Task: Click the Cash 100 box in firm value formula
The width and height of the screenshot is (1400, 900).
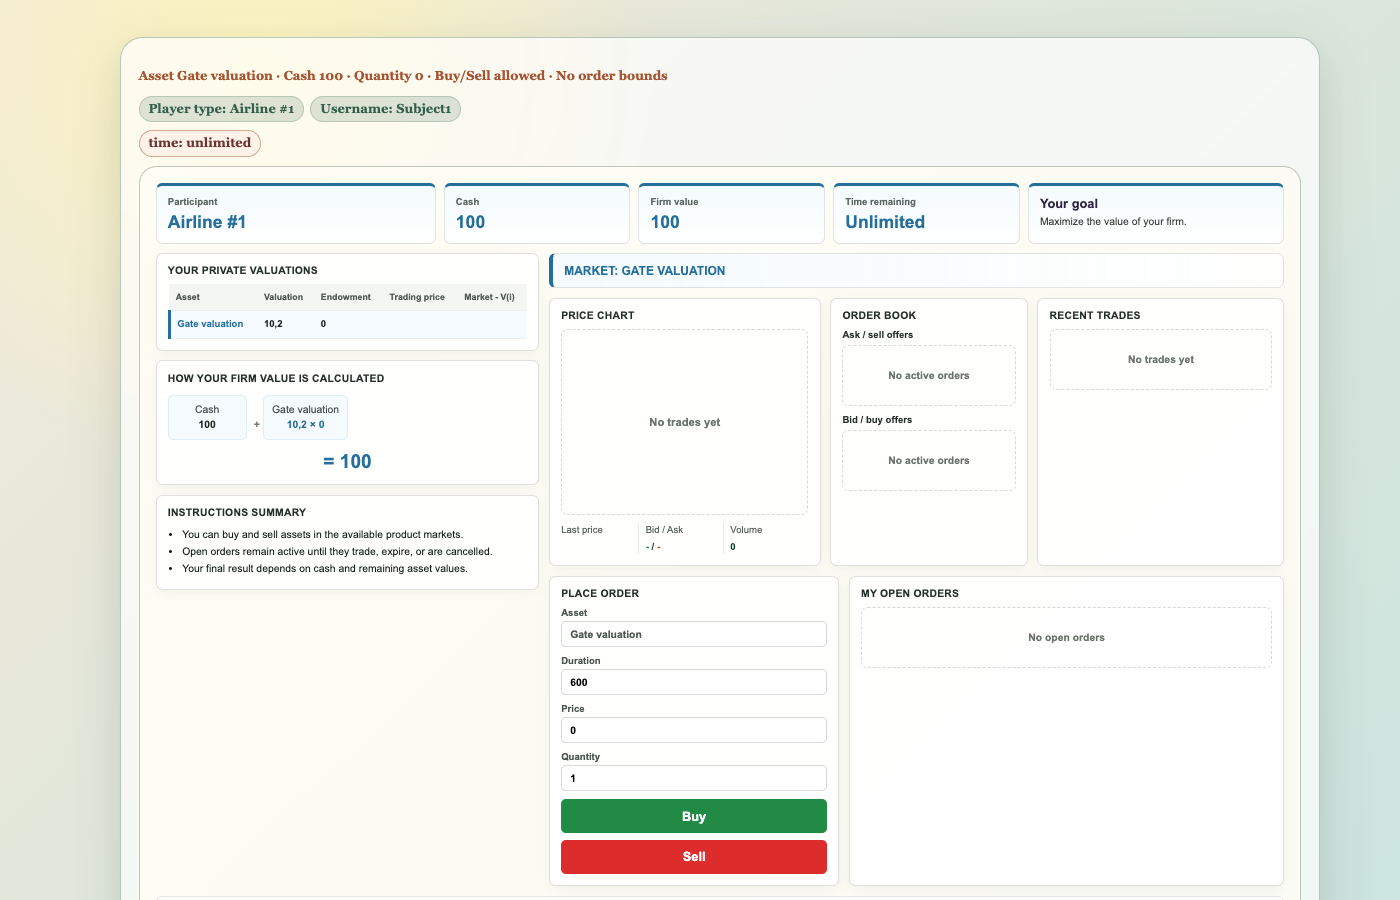Action: [x=207, y=417]
